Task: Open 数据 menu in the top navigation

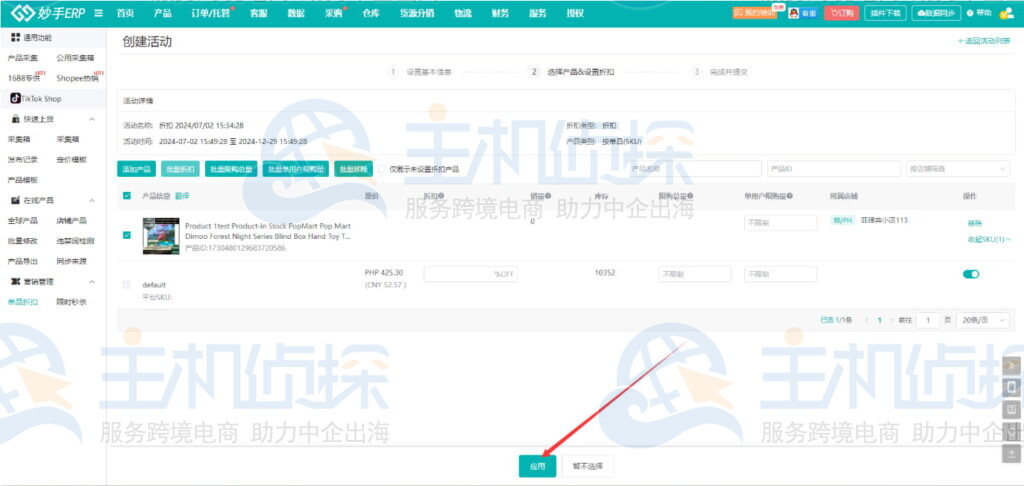Action: (296, 13)
